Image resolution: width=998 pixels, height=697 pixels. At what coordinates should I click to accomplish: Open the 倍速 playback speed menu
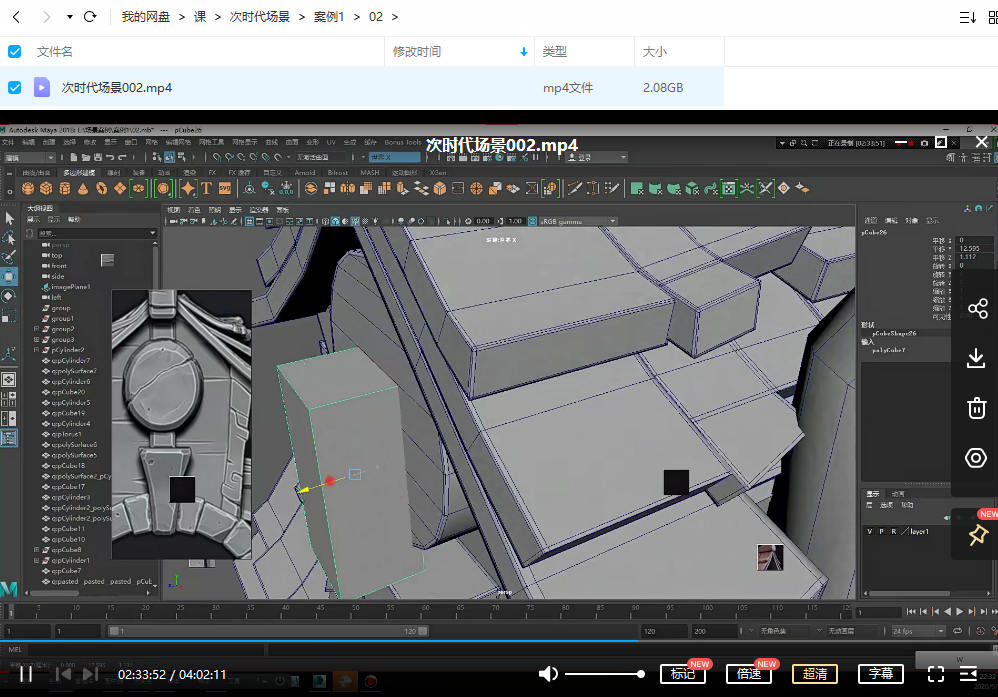(749, 674)
